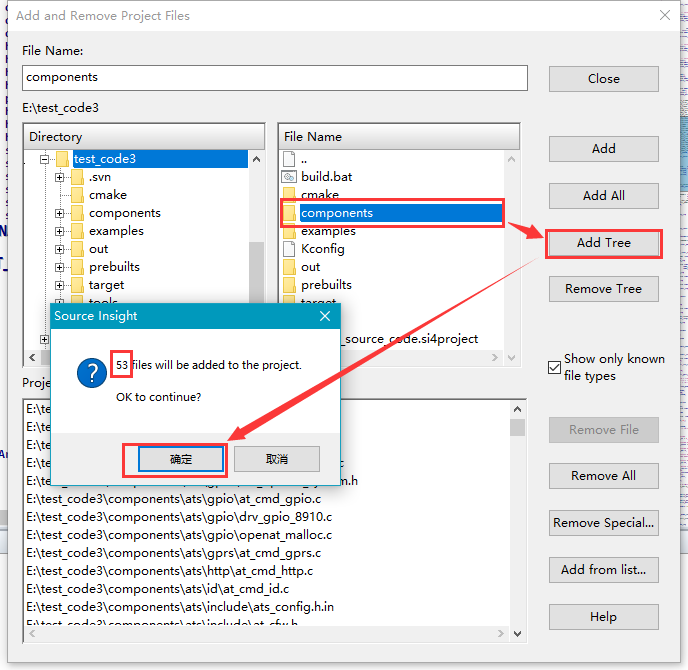
Task: Expand the examples directory node
Action: tap(60, 231)
